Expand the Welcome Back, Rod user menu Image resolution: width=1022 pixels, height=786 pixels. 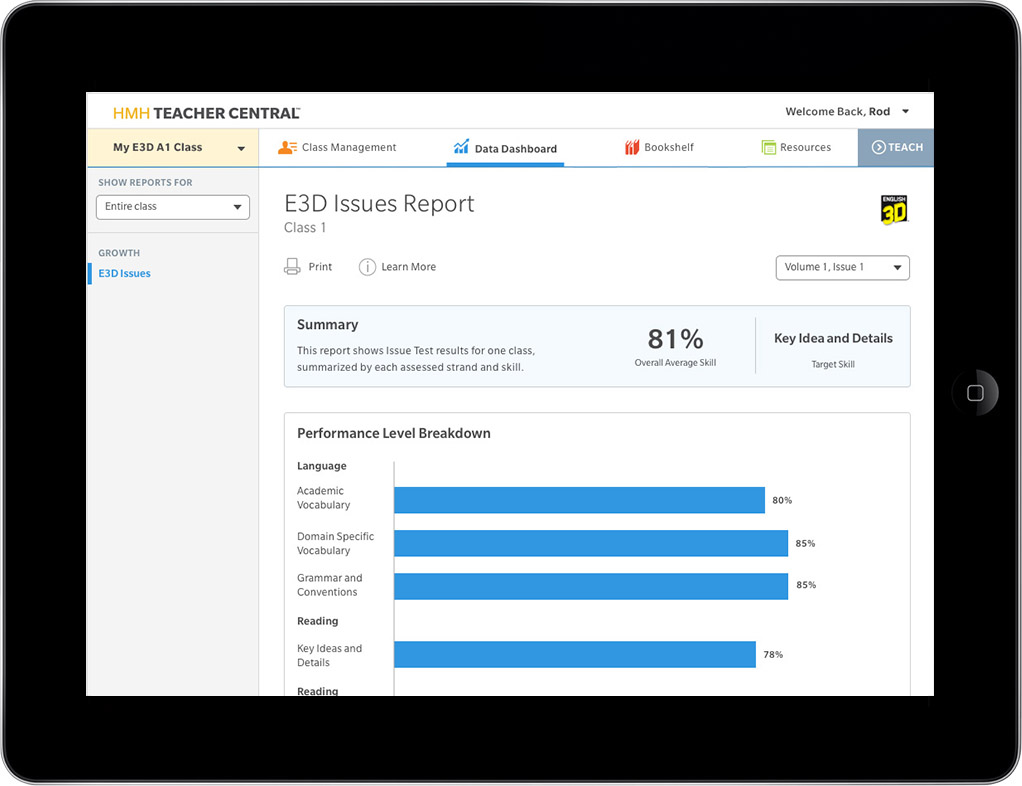click(847, 111)
